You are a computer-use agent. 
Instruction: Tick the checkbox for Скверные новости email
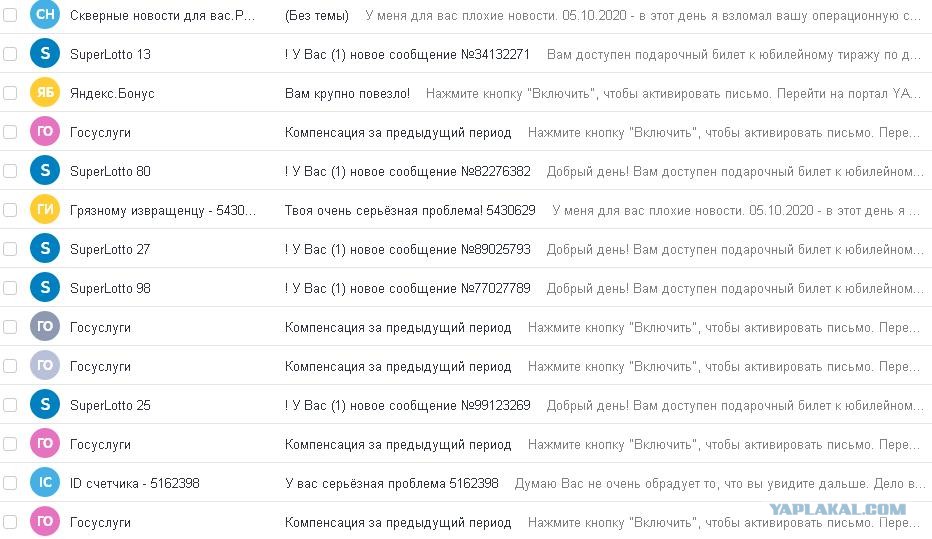10,15
